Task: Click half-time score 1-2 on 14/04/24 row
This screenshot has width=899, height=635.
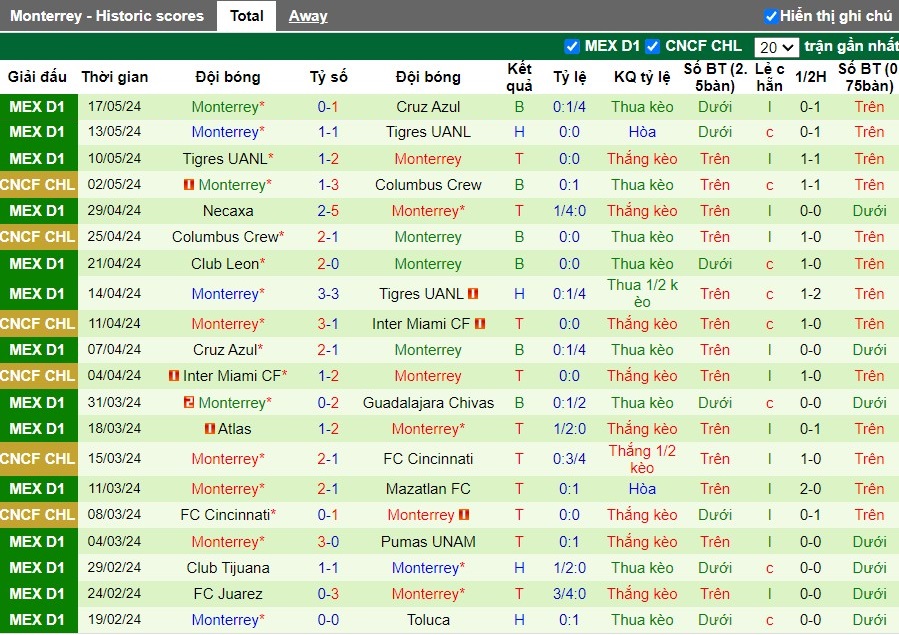Action: click(x=810, y=293)
